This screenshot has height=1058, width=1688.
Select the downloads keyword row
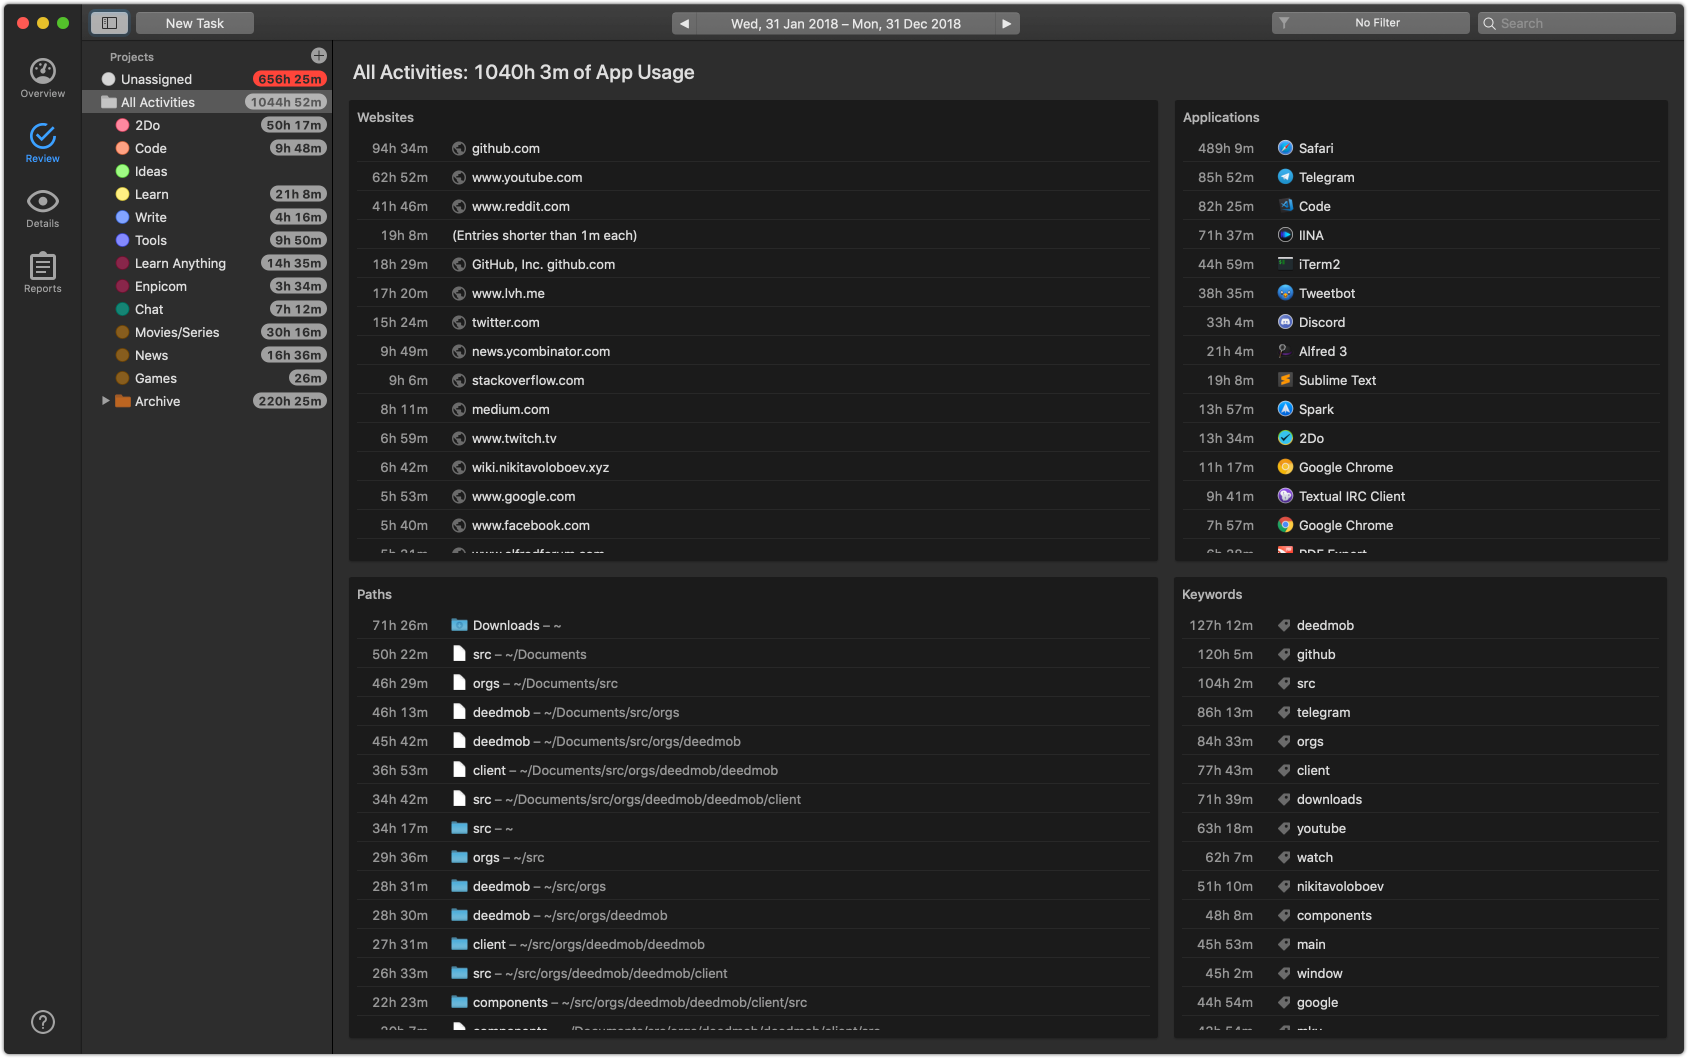tap(1421, 799)
